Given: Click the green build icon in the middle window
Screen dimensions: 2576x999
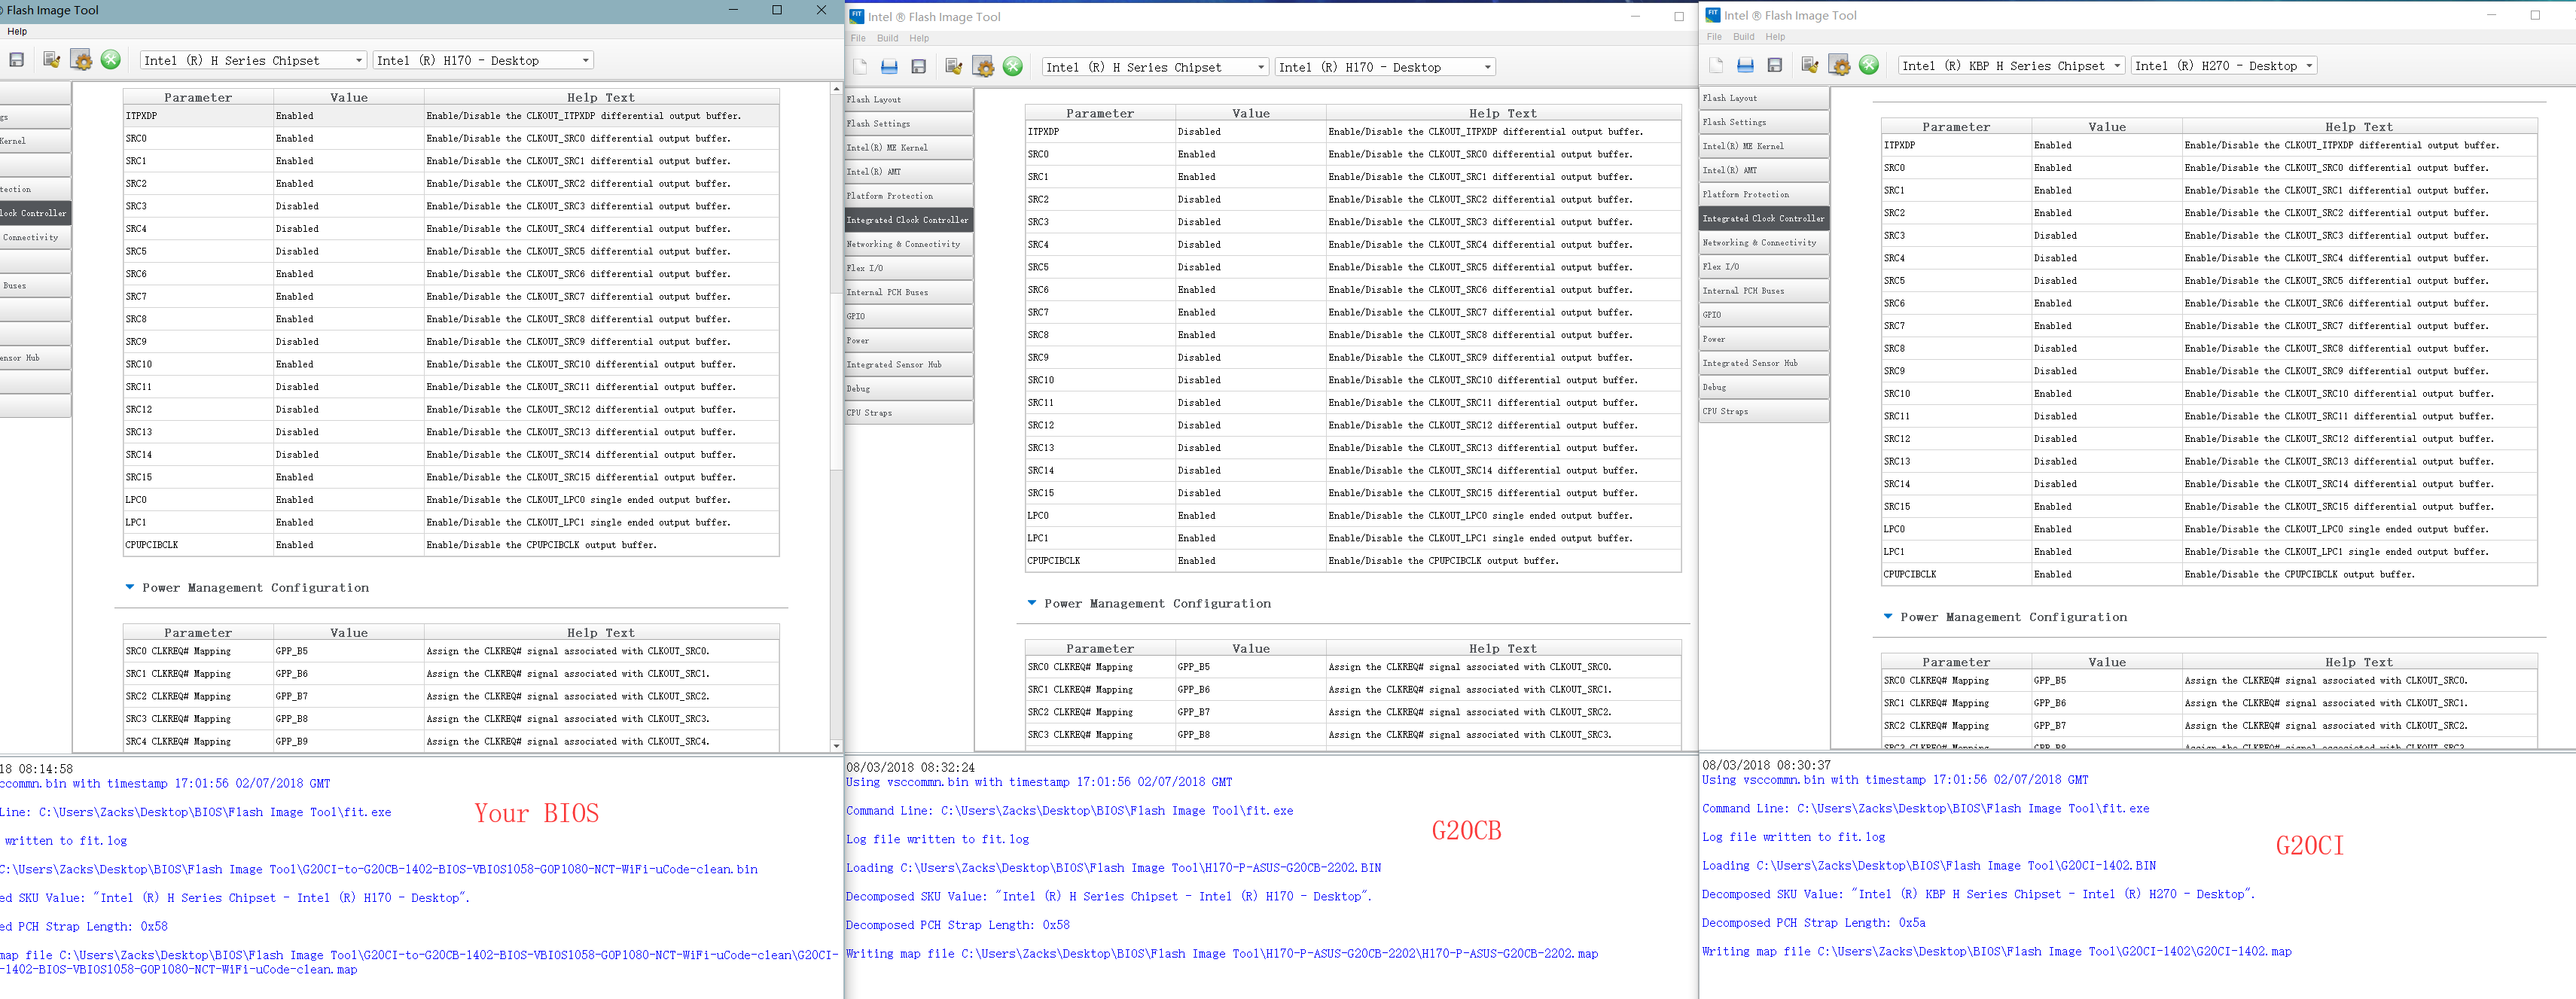Looking at the screenshot, I should pyautogui.click(x=1013, y=67).
